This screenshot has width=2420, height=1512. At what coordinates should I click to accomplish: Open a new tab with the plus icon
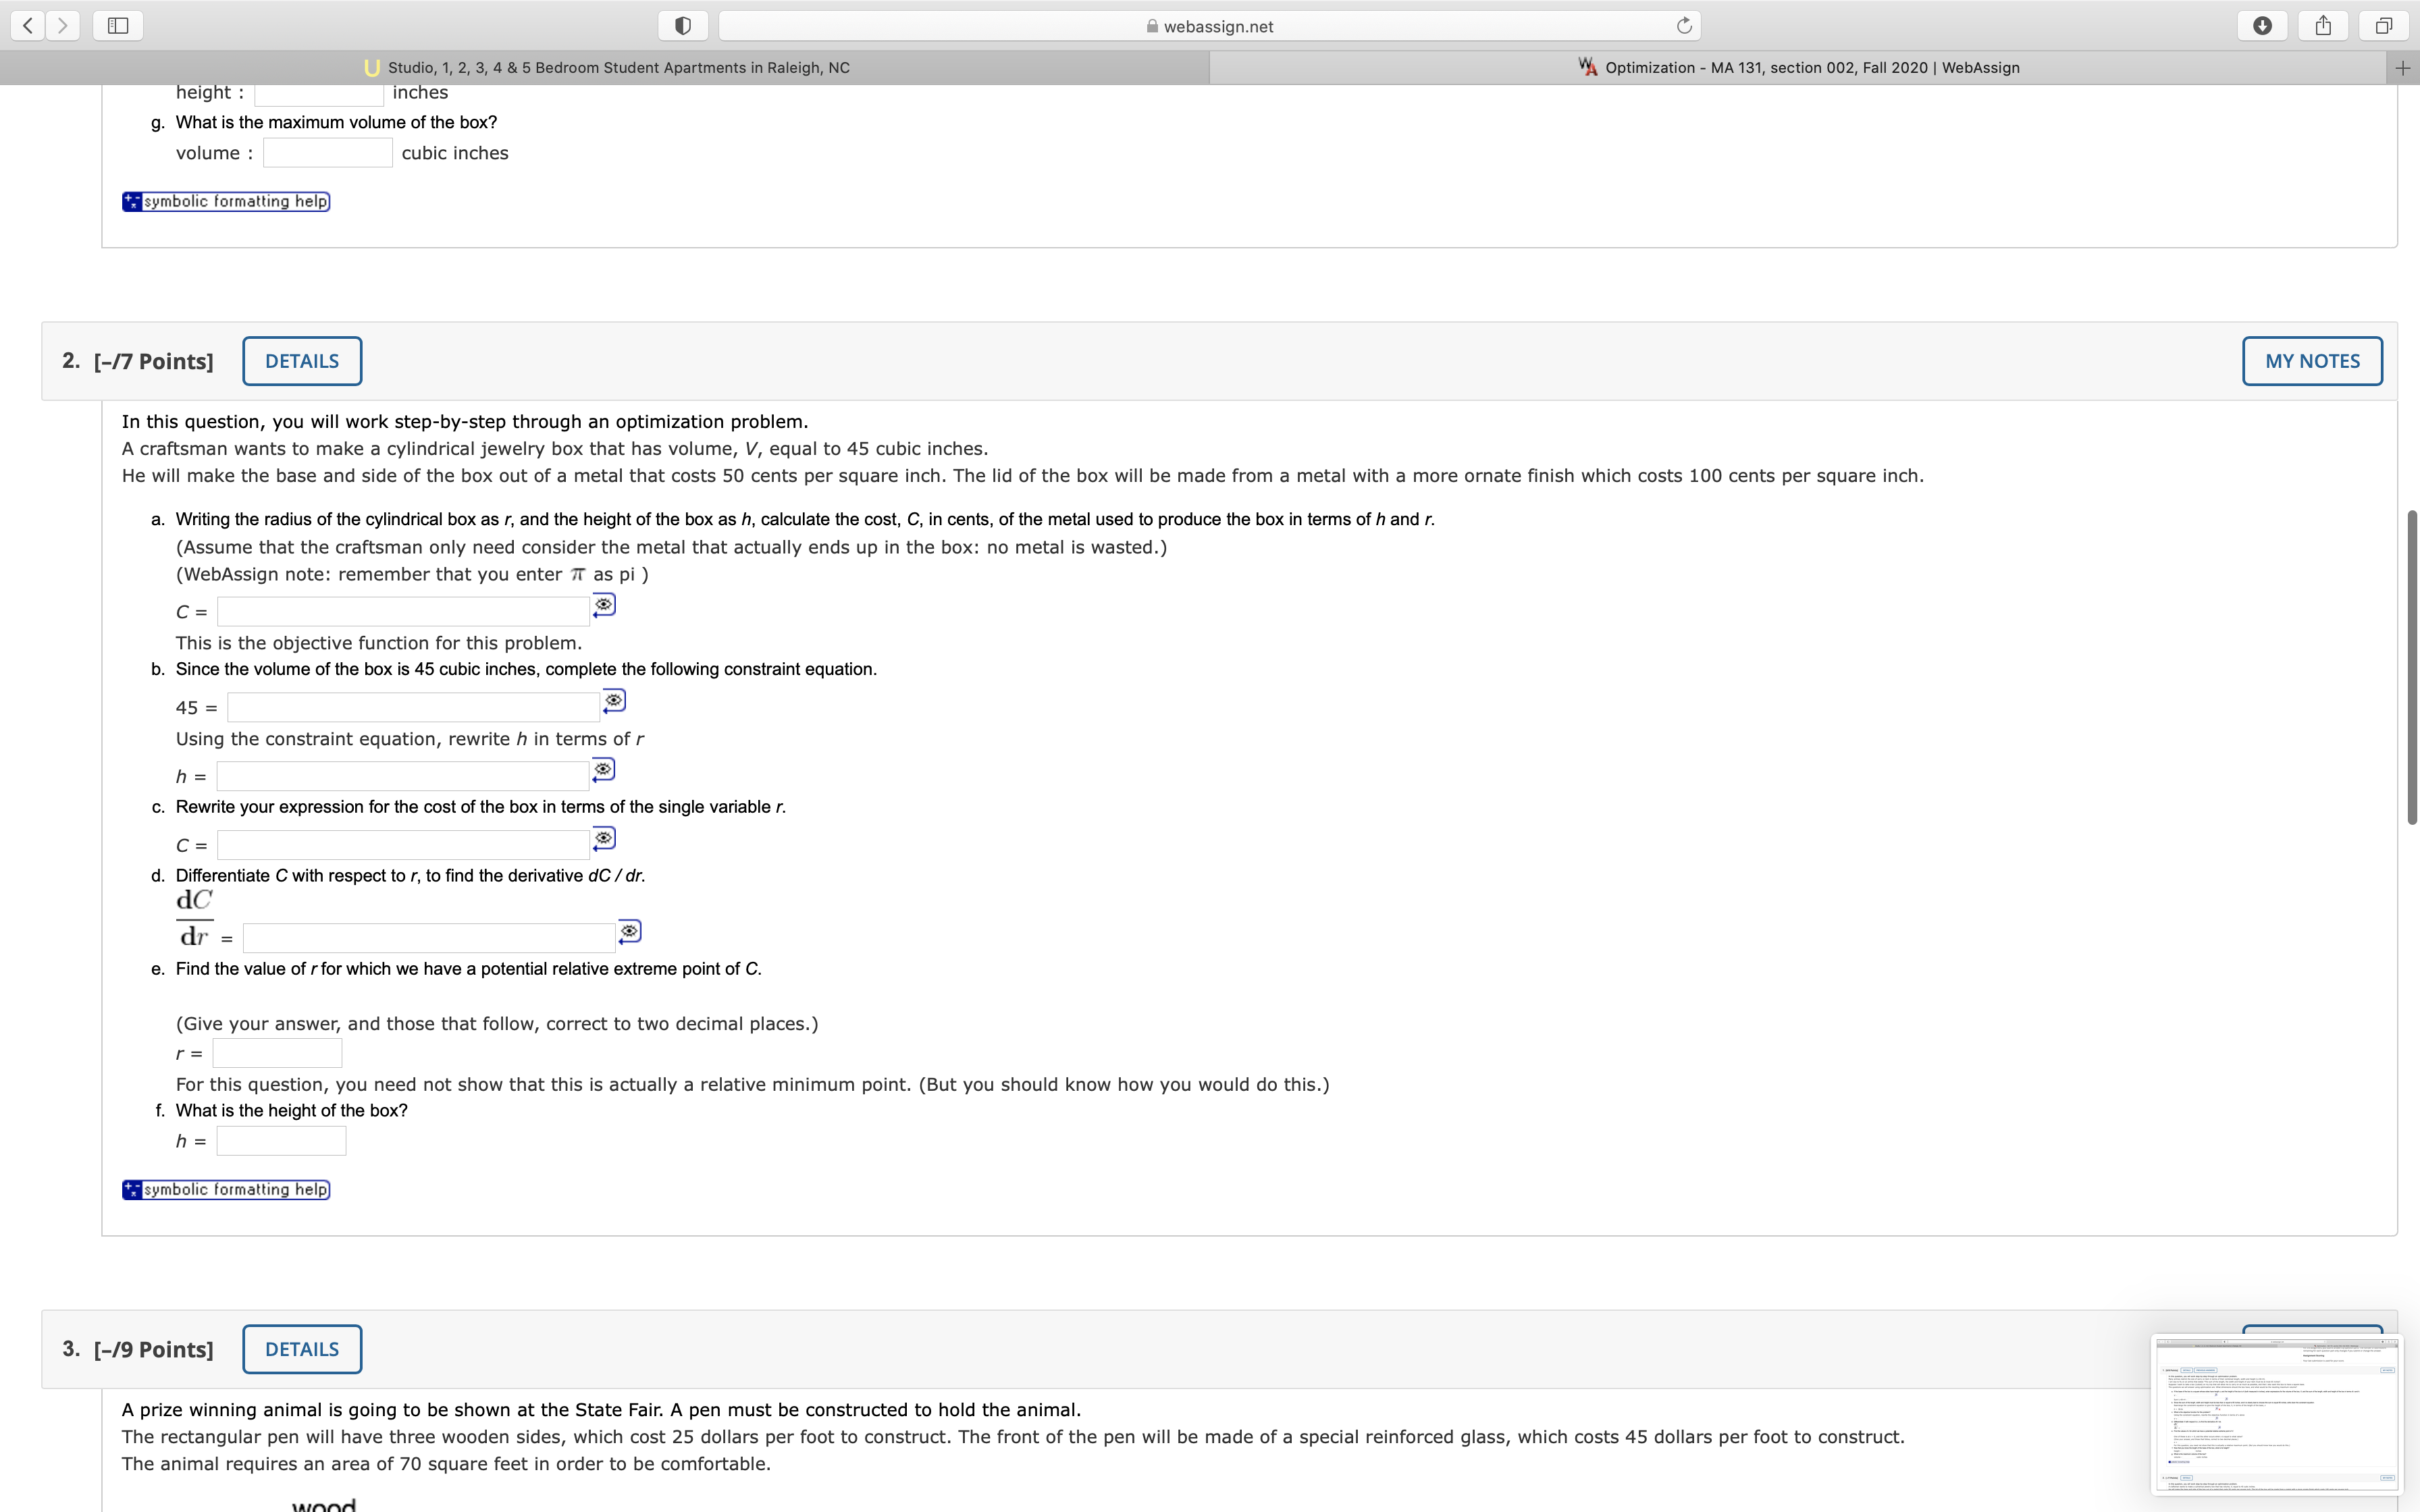2404,67
